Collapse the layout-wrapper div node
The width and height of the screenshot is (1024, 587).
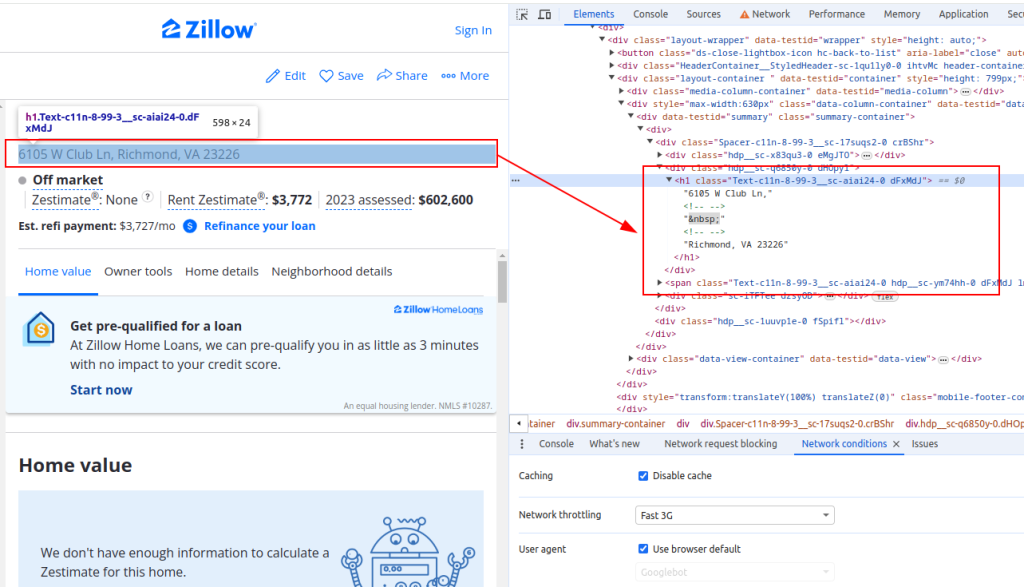tap(602, 40)
